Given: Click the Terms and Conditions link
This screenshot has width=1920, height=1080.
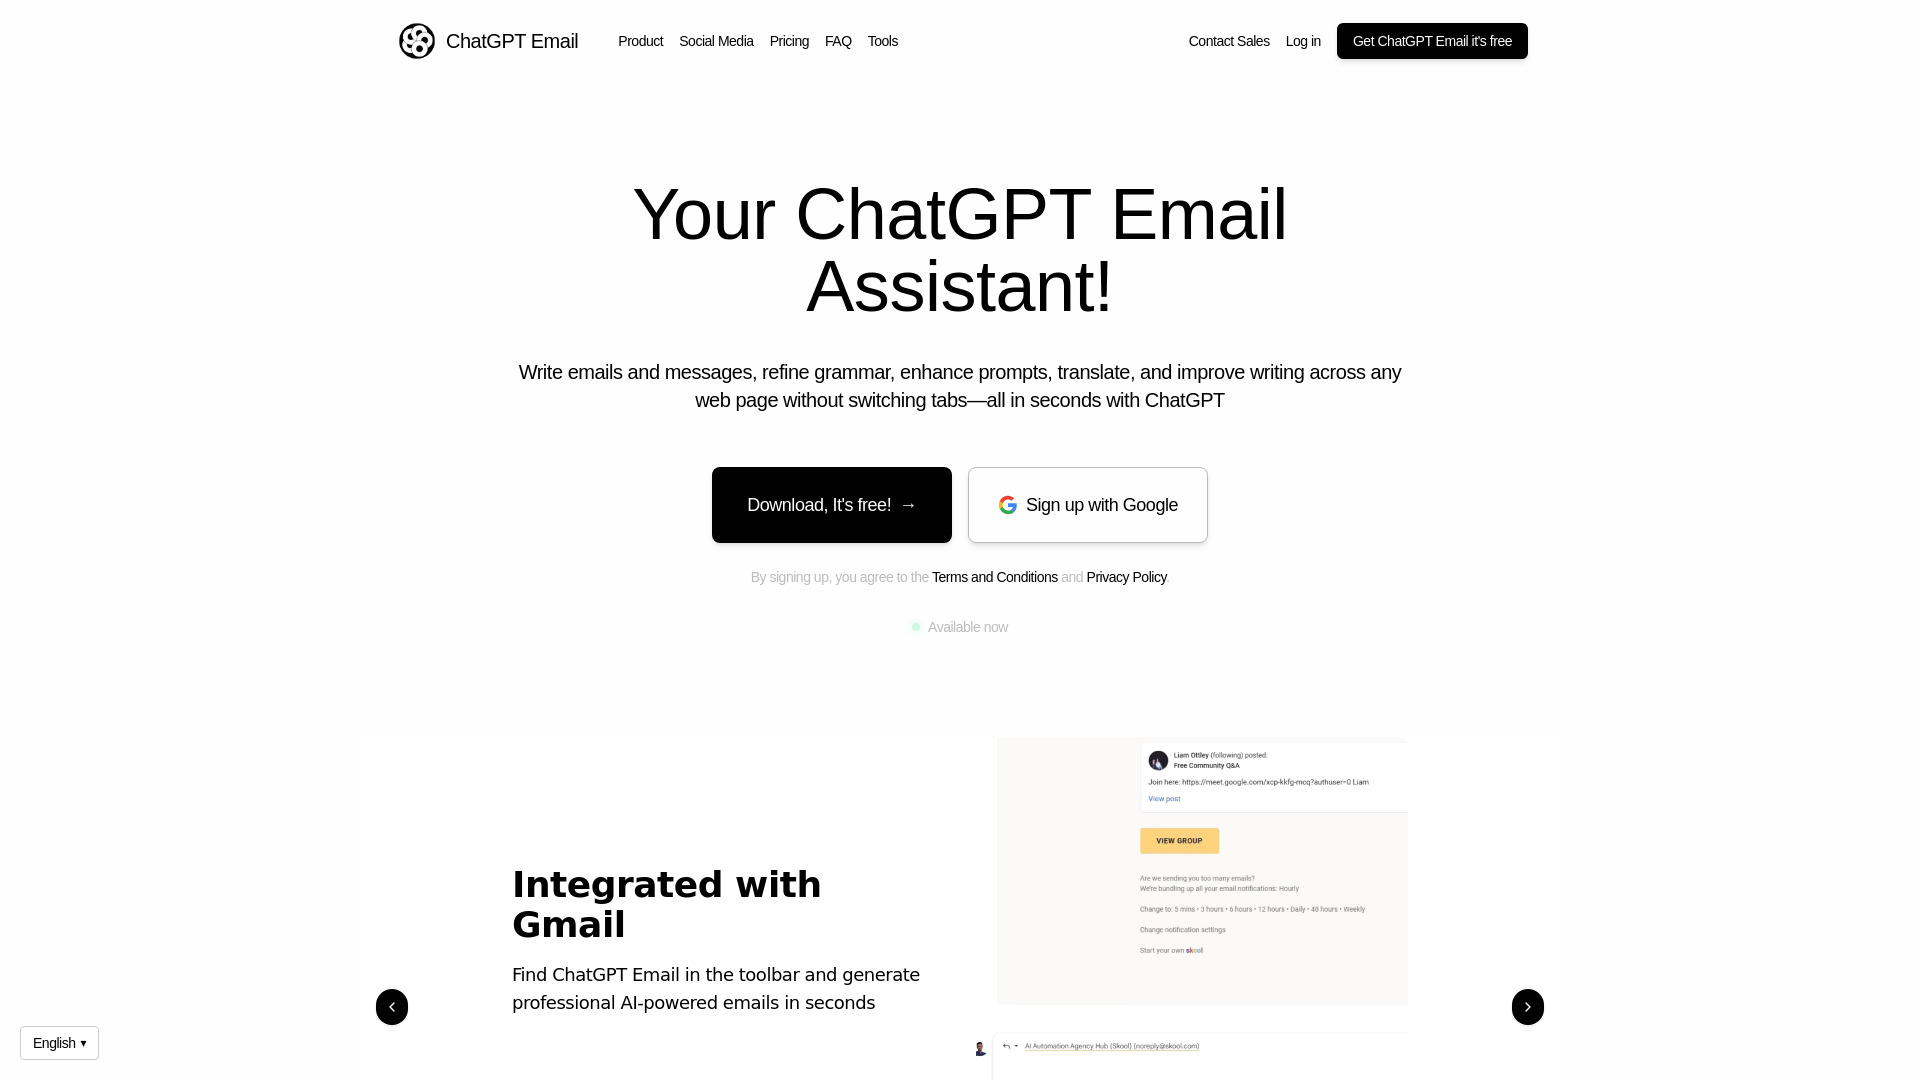Looking at the screenshot, I should click(994, 576).
